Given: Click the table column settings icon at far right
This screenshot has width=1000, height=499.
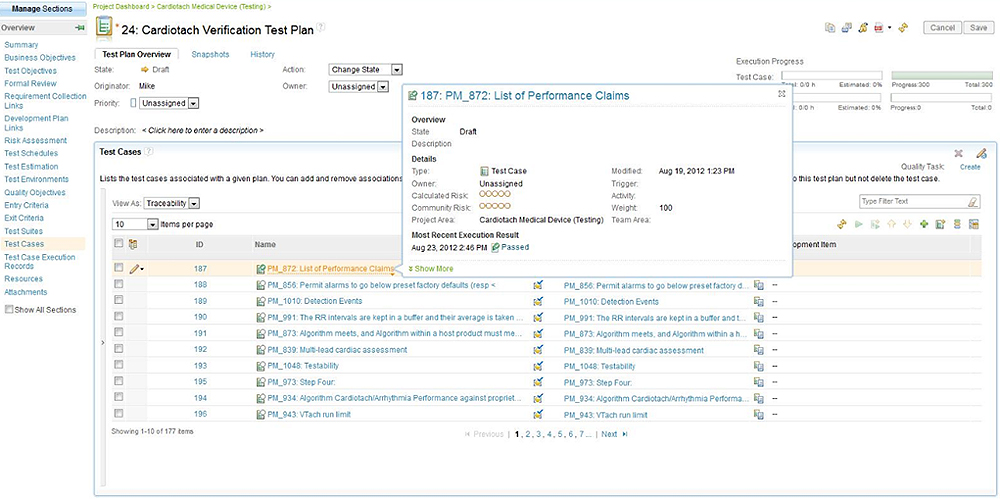Looking at the screenshot, I should point(973,224).
